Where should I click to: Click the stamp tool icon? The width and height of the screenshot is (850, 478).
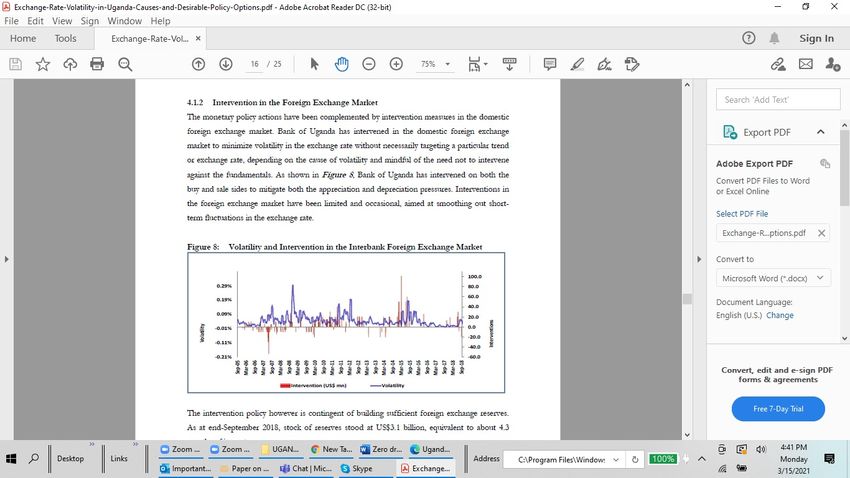coord(632,64)
